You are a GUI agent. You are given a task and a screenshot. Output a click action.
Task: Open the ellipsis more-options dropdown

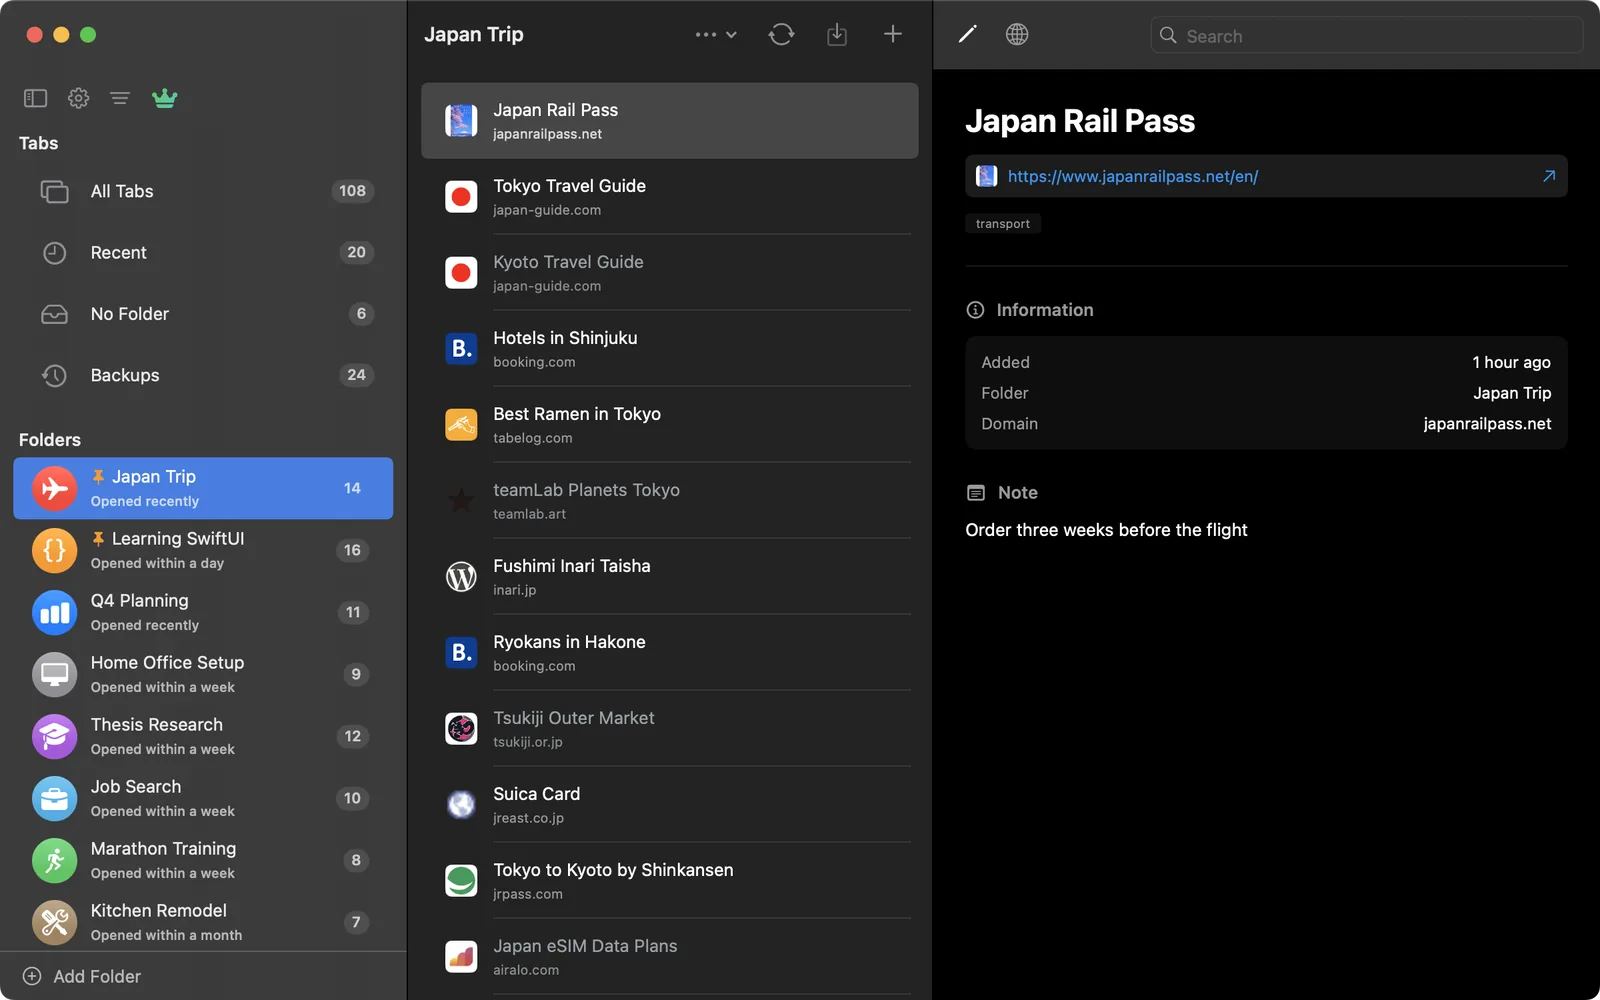click(716, 34)
